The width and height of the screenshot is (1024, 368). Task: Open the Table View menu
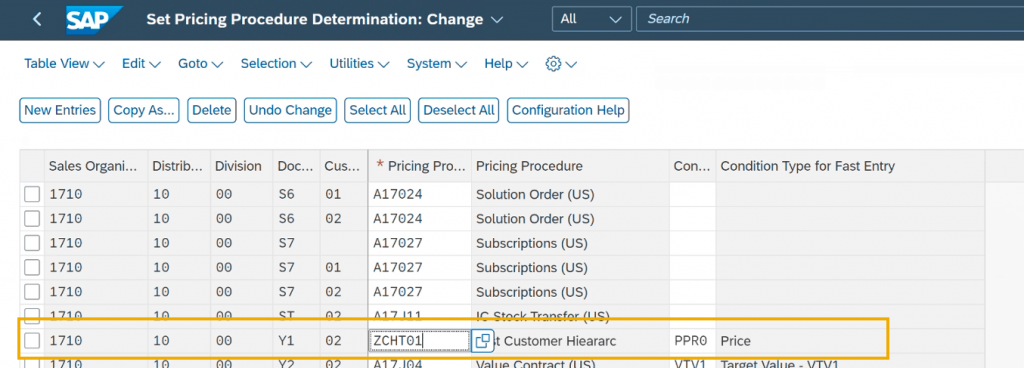[x=64, y=64]
